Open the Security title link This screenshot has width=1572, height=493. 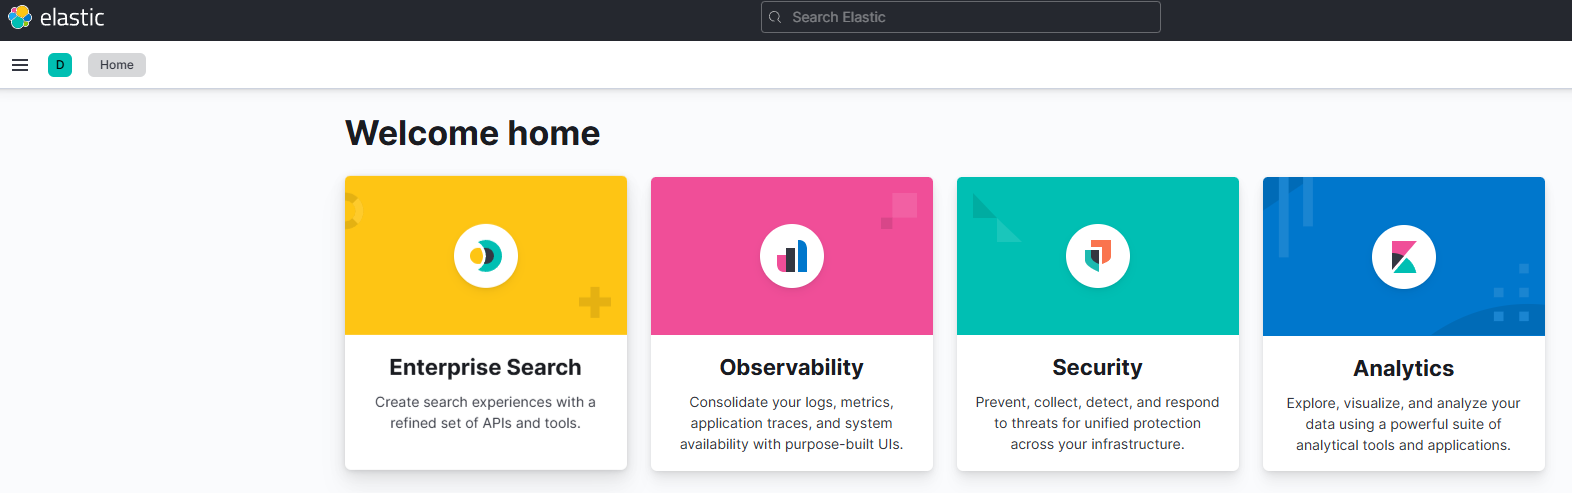coord(1098,367)
